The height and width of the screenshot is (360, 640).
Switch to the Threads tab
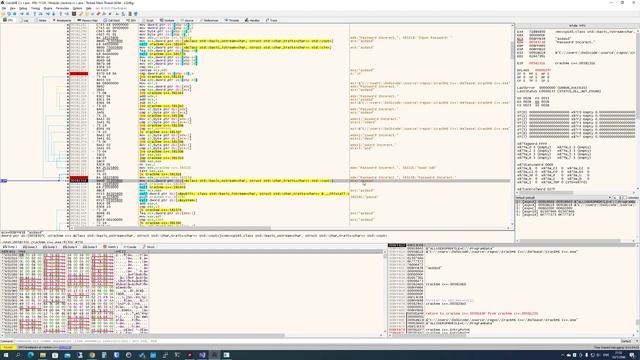pos(231,20)
